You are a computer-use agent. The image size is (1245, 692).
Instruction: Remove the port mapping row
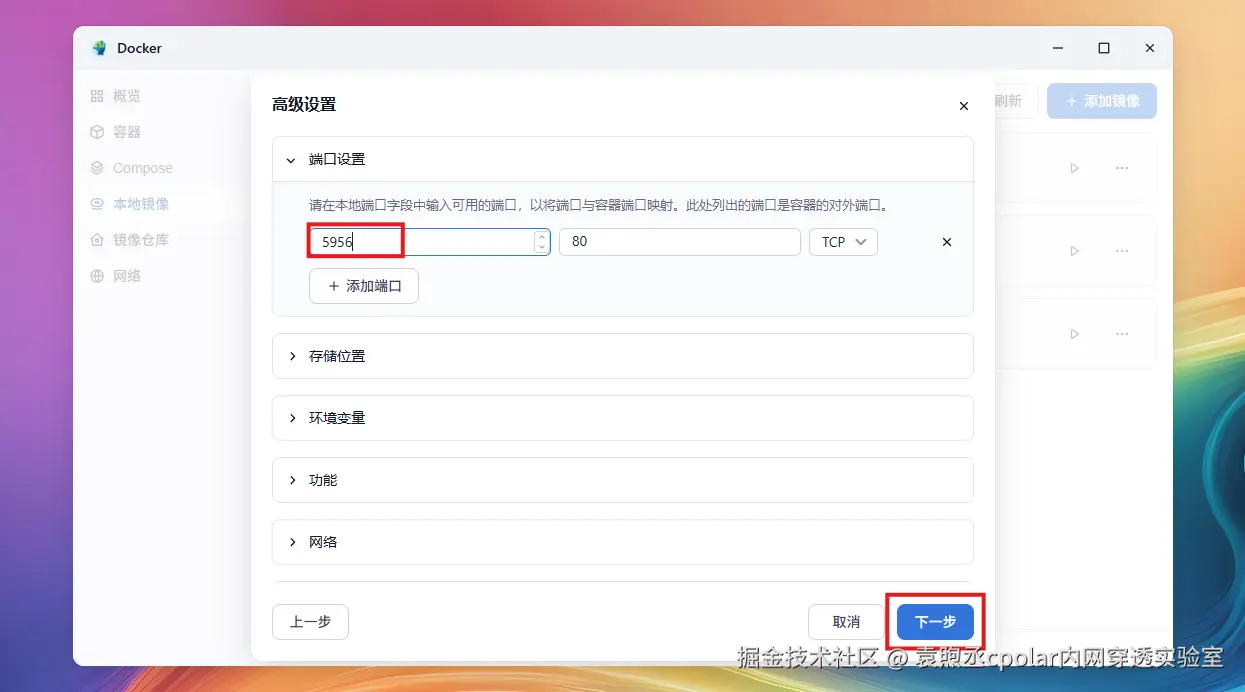click(x=946, y=241)
